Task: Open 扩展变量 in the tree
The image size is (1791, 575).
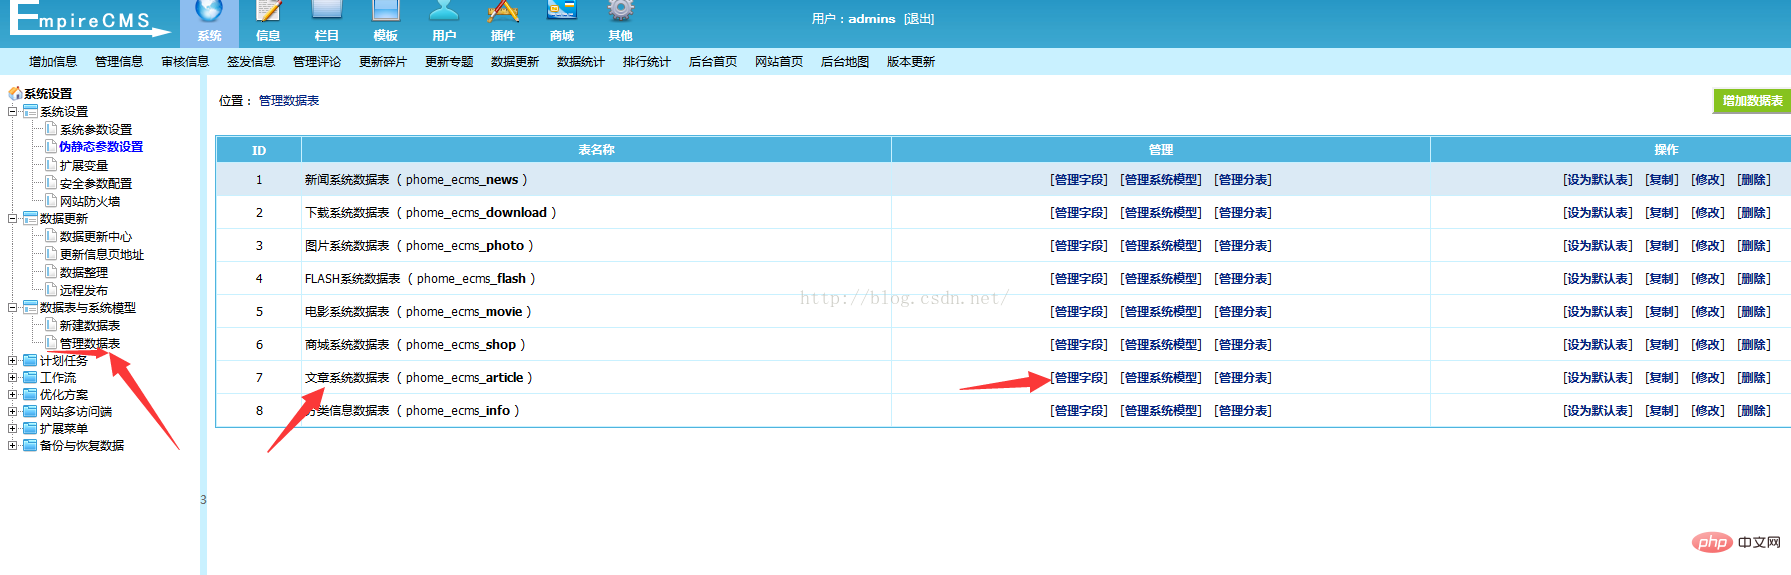Action: point(83,165)
